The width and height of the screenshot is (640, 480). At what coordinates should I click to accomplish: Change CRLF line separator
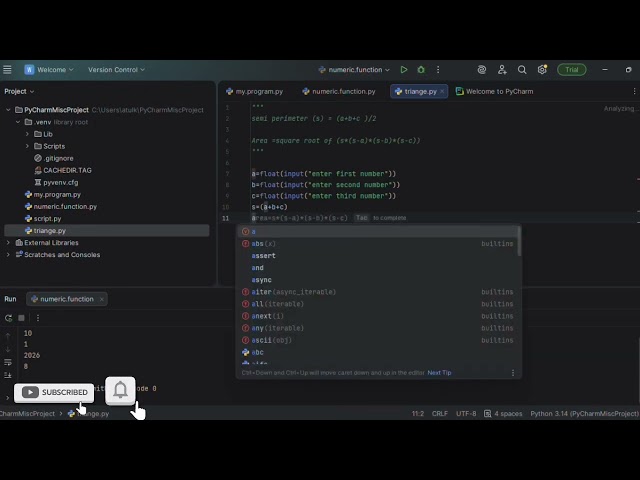(x=440, y=413)
